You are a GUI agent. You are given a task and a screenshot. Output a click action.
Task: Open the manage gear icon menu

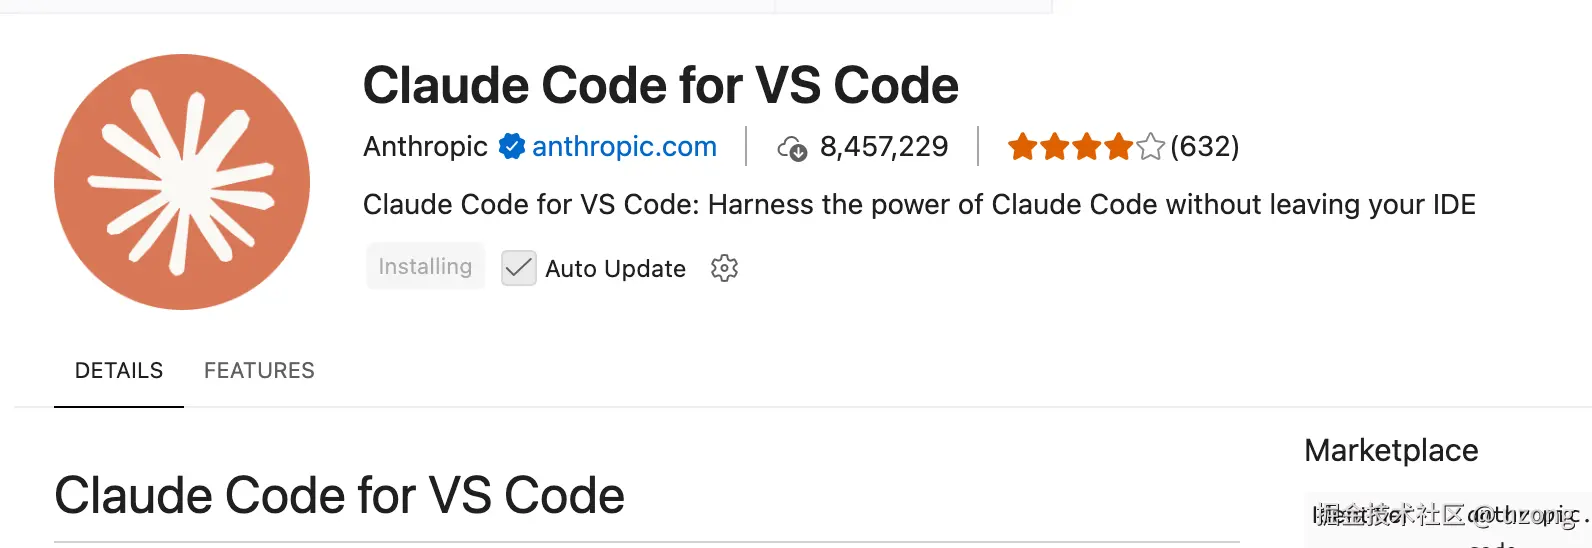[x=724, y=268]
